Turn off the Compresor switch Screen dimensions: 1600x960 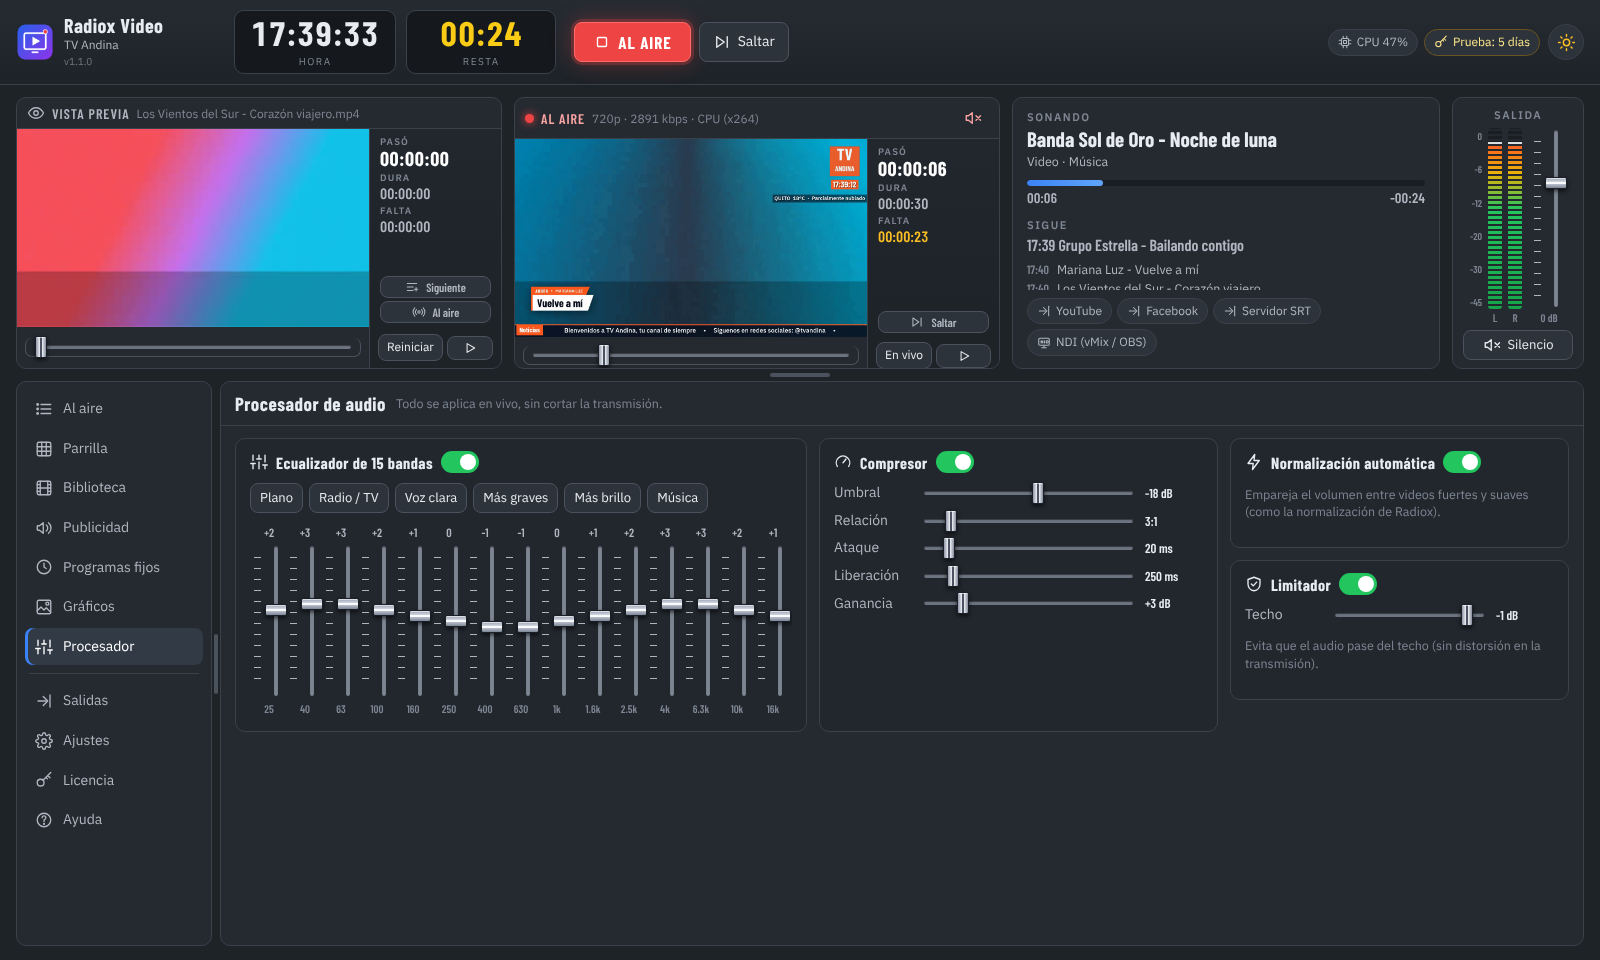click(x=955, y=462)
